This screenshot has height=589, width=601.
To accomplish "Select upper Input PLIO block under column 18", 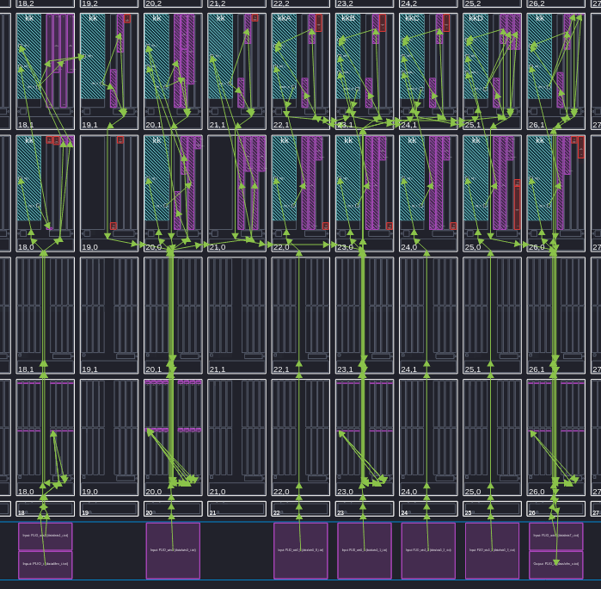I will click(x=45, y=536).
